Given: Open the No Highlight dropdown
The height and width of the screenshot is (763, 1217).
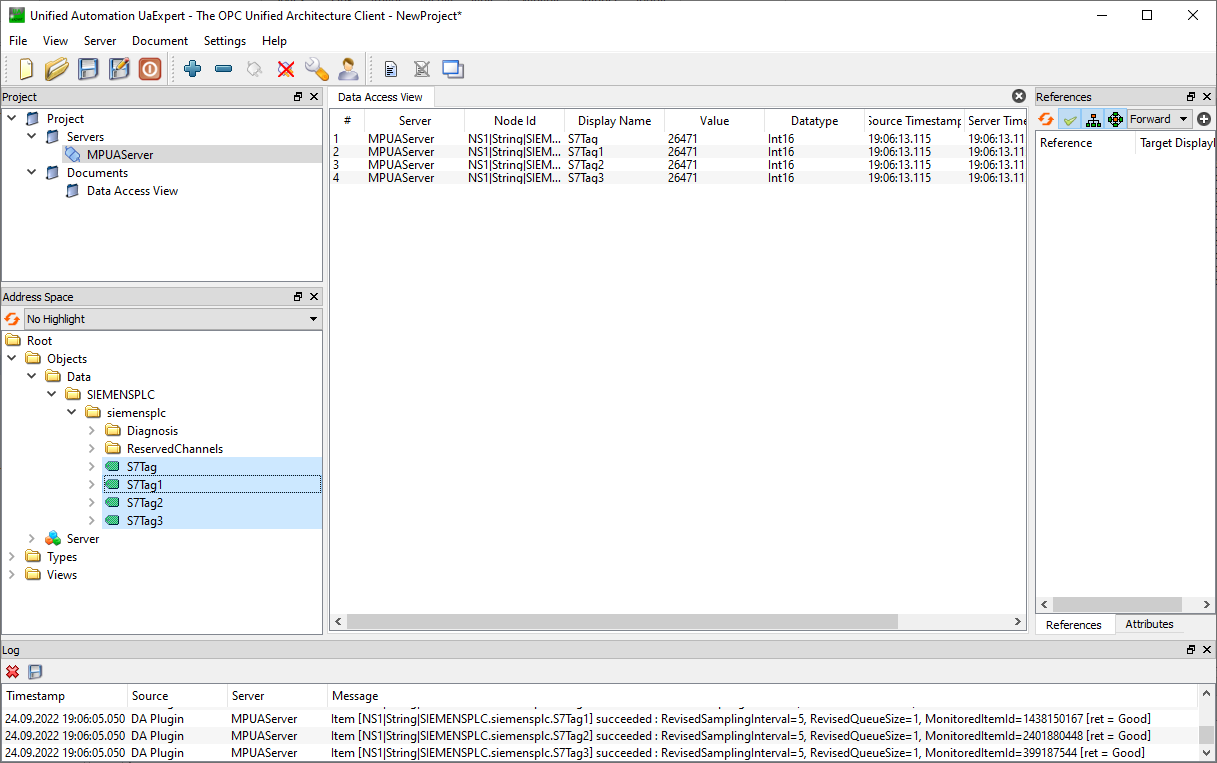Looking at the screenshot, I should pos(173,319).
